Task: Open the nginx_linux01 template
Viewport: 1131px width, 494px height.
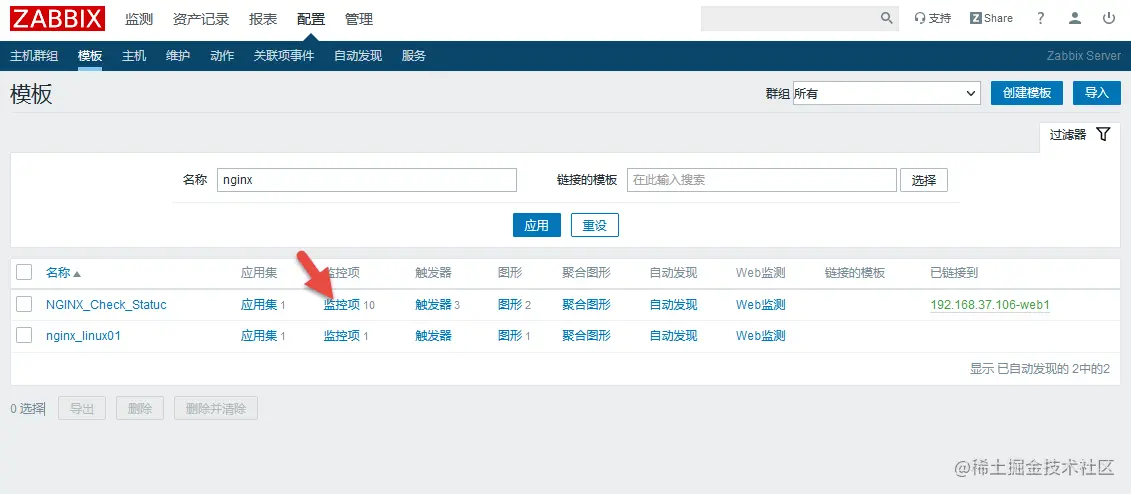Action: (x=83, y=336)
